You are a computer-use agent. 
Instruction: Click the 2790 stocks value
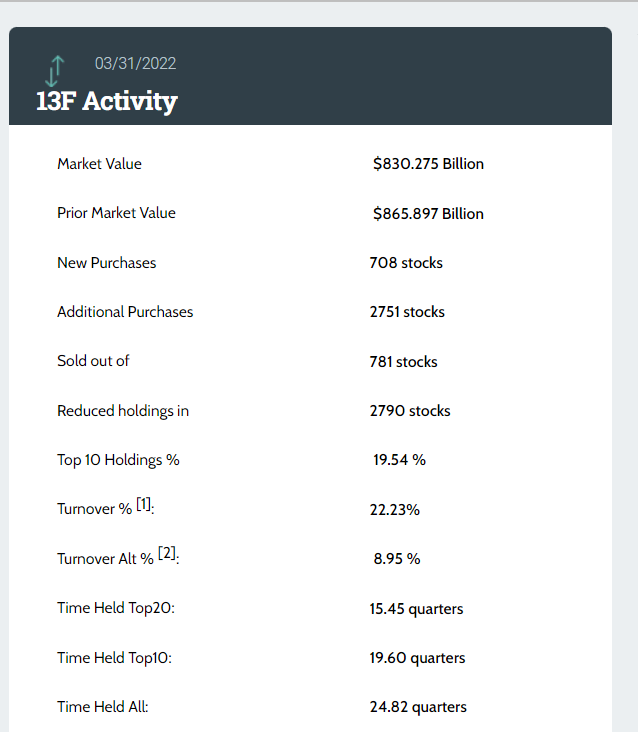pos(410,411)
